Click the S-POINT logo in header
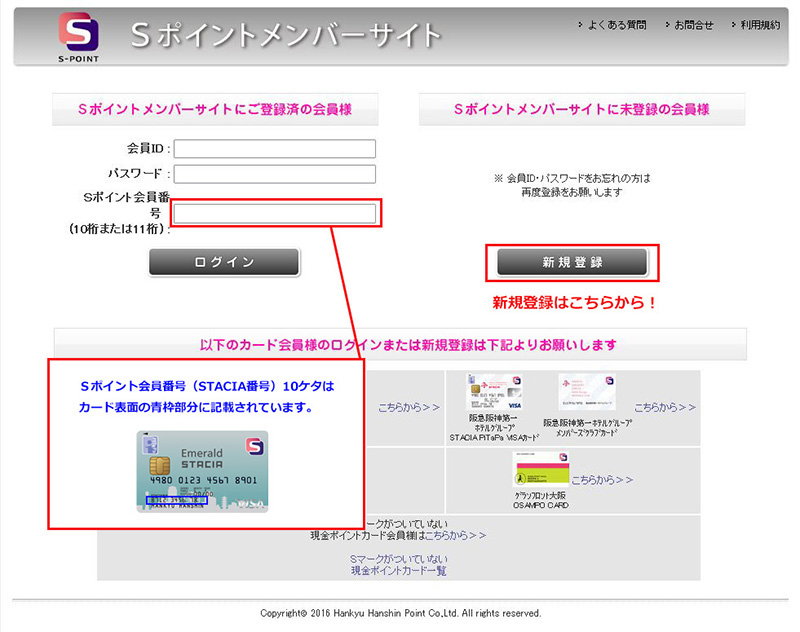Screen dimensions: 800x632 77,36
